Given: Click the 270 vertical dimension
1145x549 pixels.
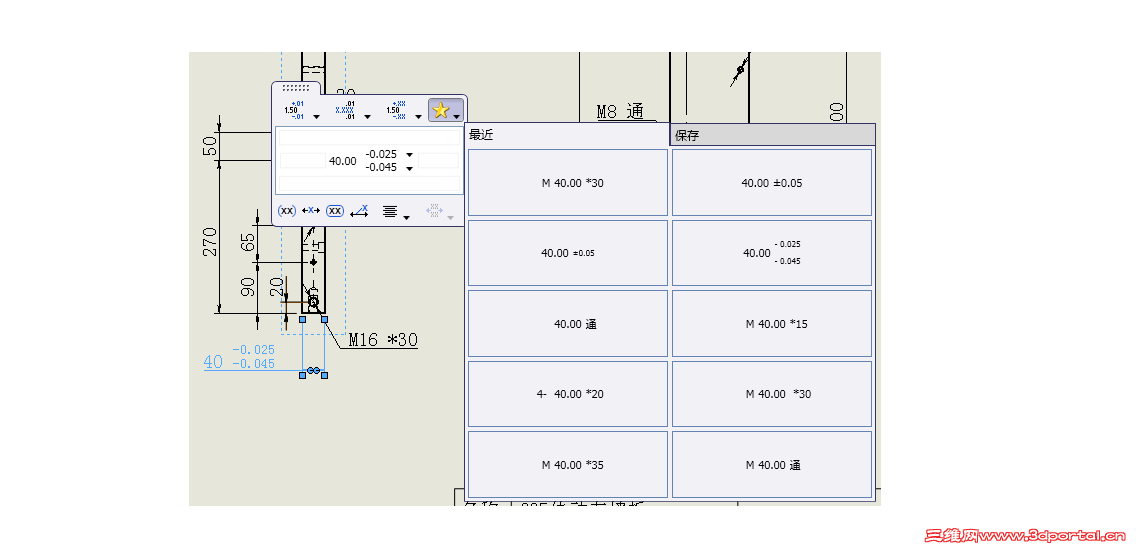Looking at the screenshot, I should tap(210, 242).
